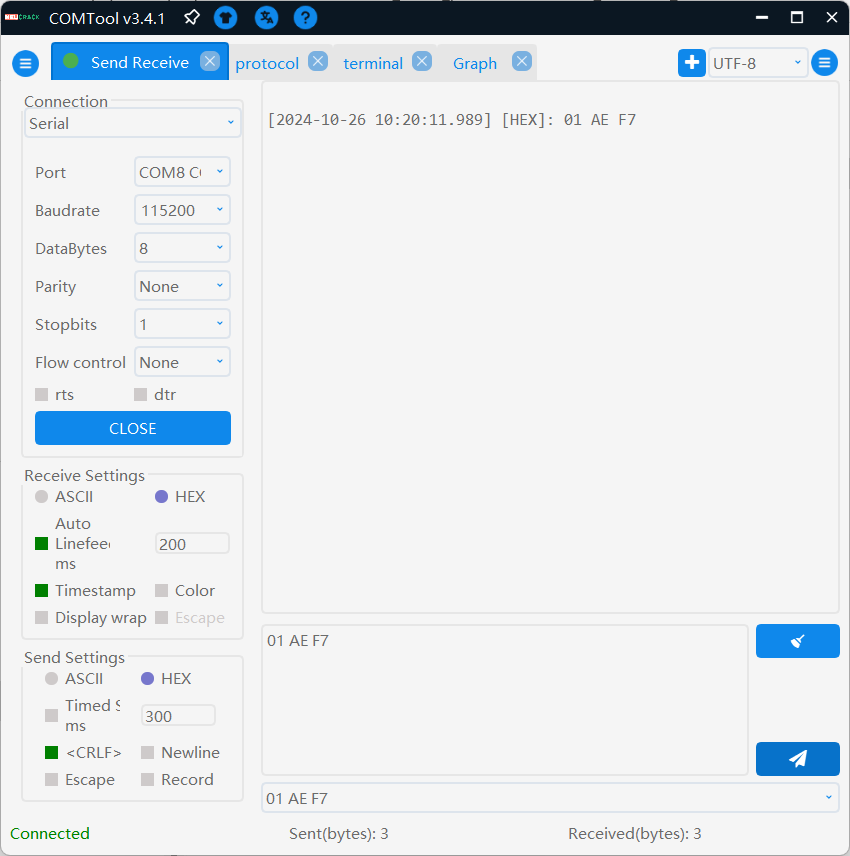Click the received data log area
This screenshot has width=850, height=856.
550,348
